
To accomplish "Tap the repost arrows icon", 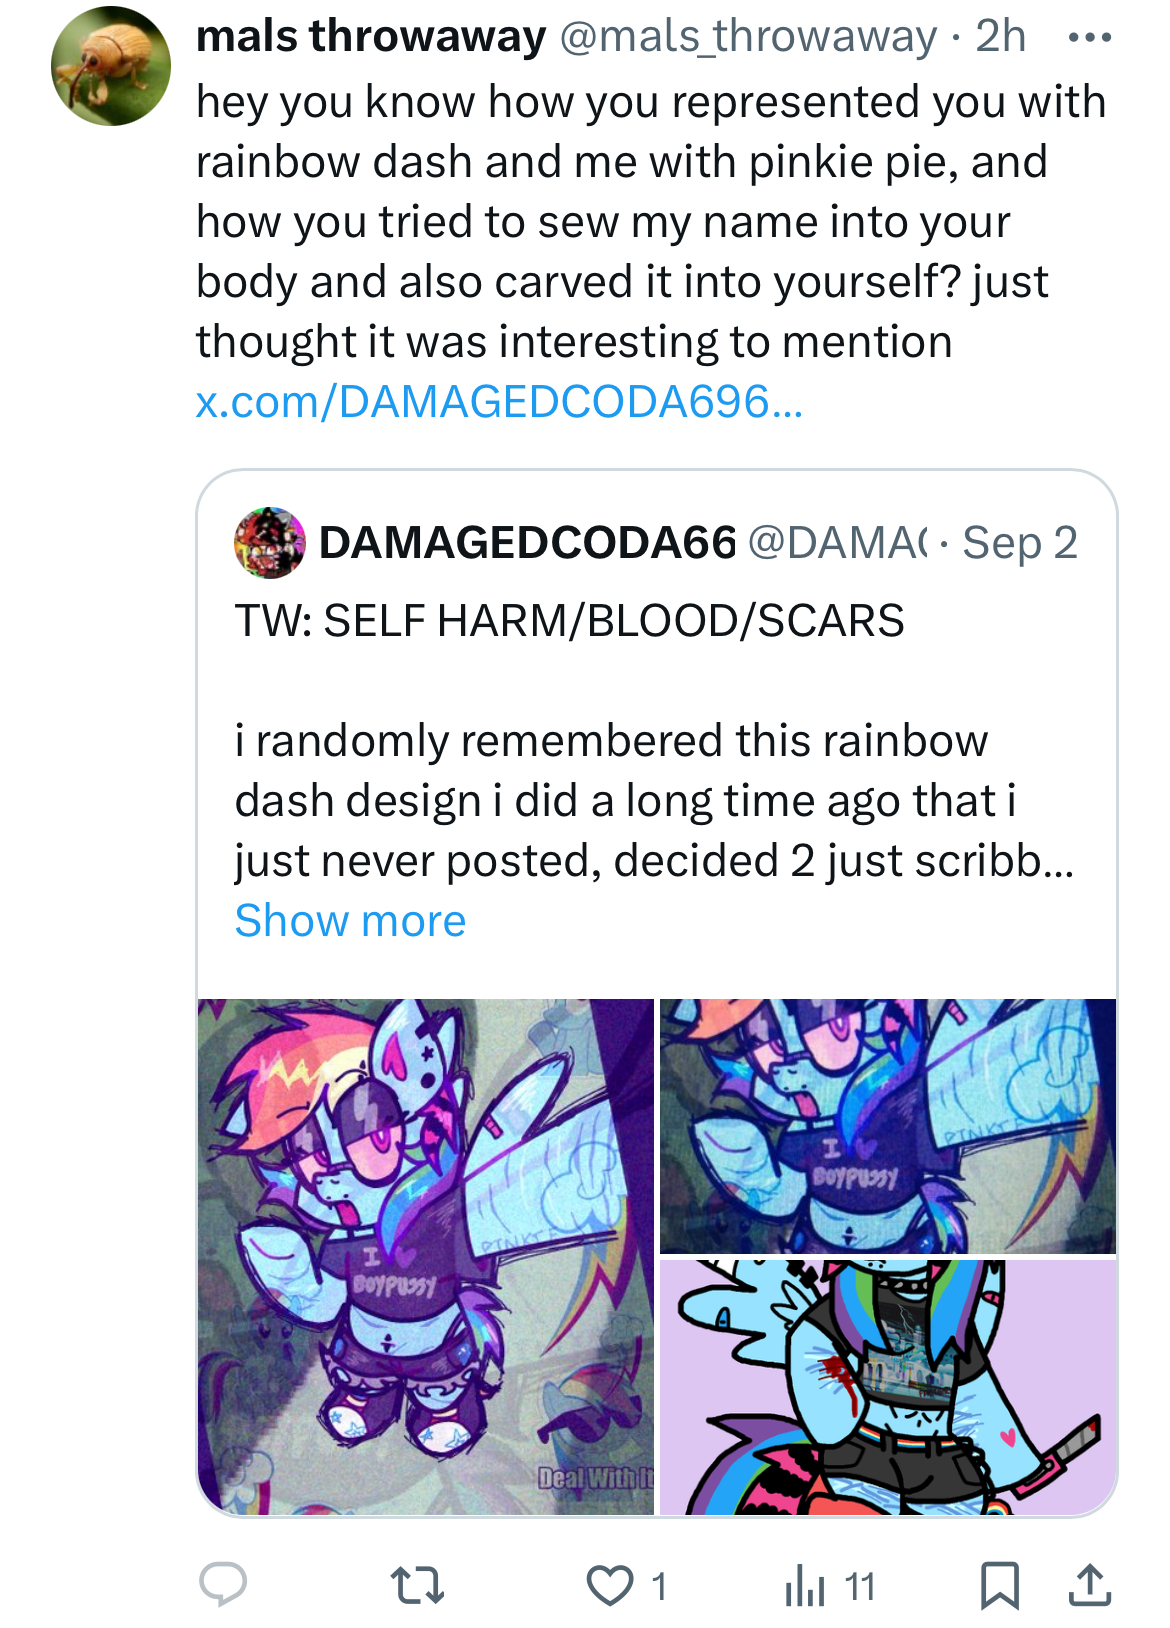I will [416, 1586].
